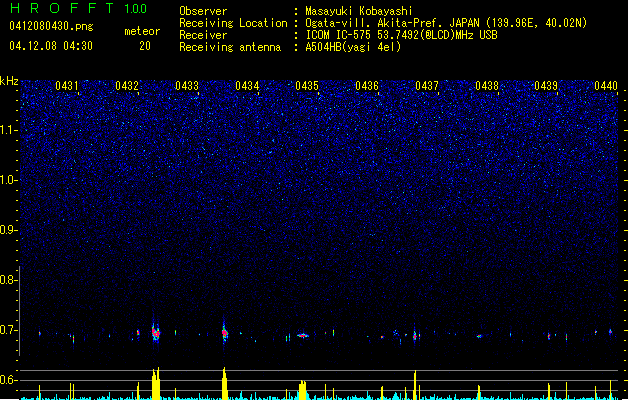
Task: Click the version number 1.0.0
Action: click(x=135, y=9)
